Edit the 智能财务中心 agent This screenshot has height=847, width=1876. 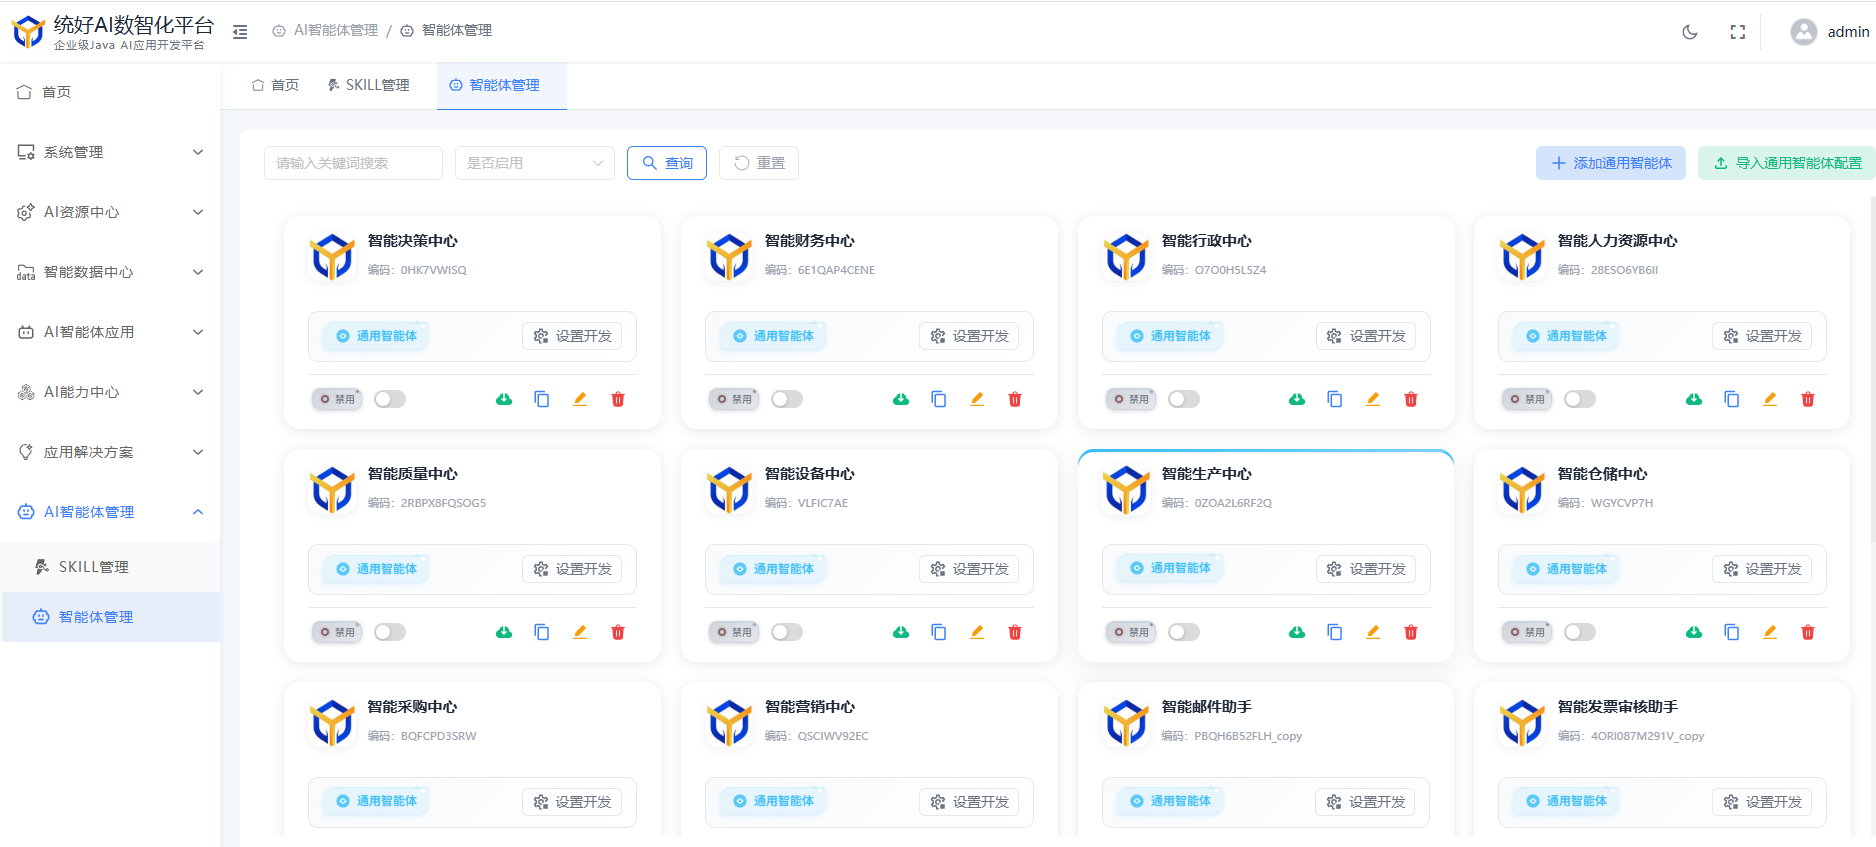(x=977, y=399)
